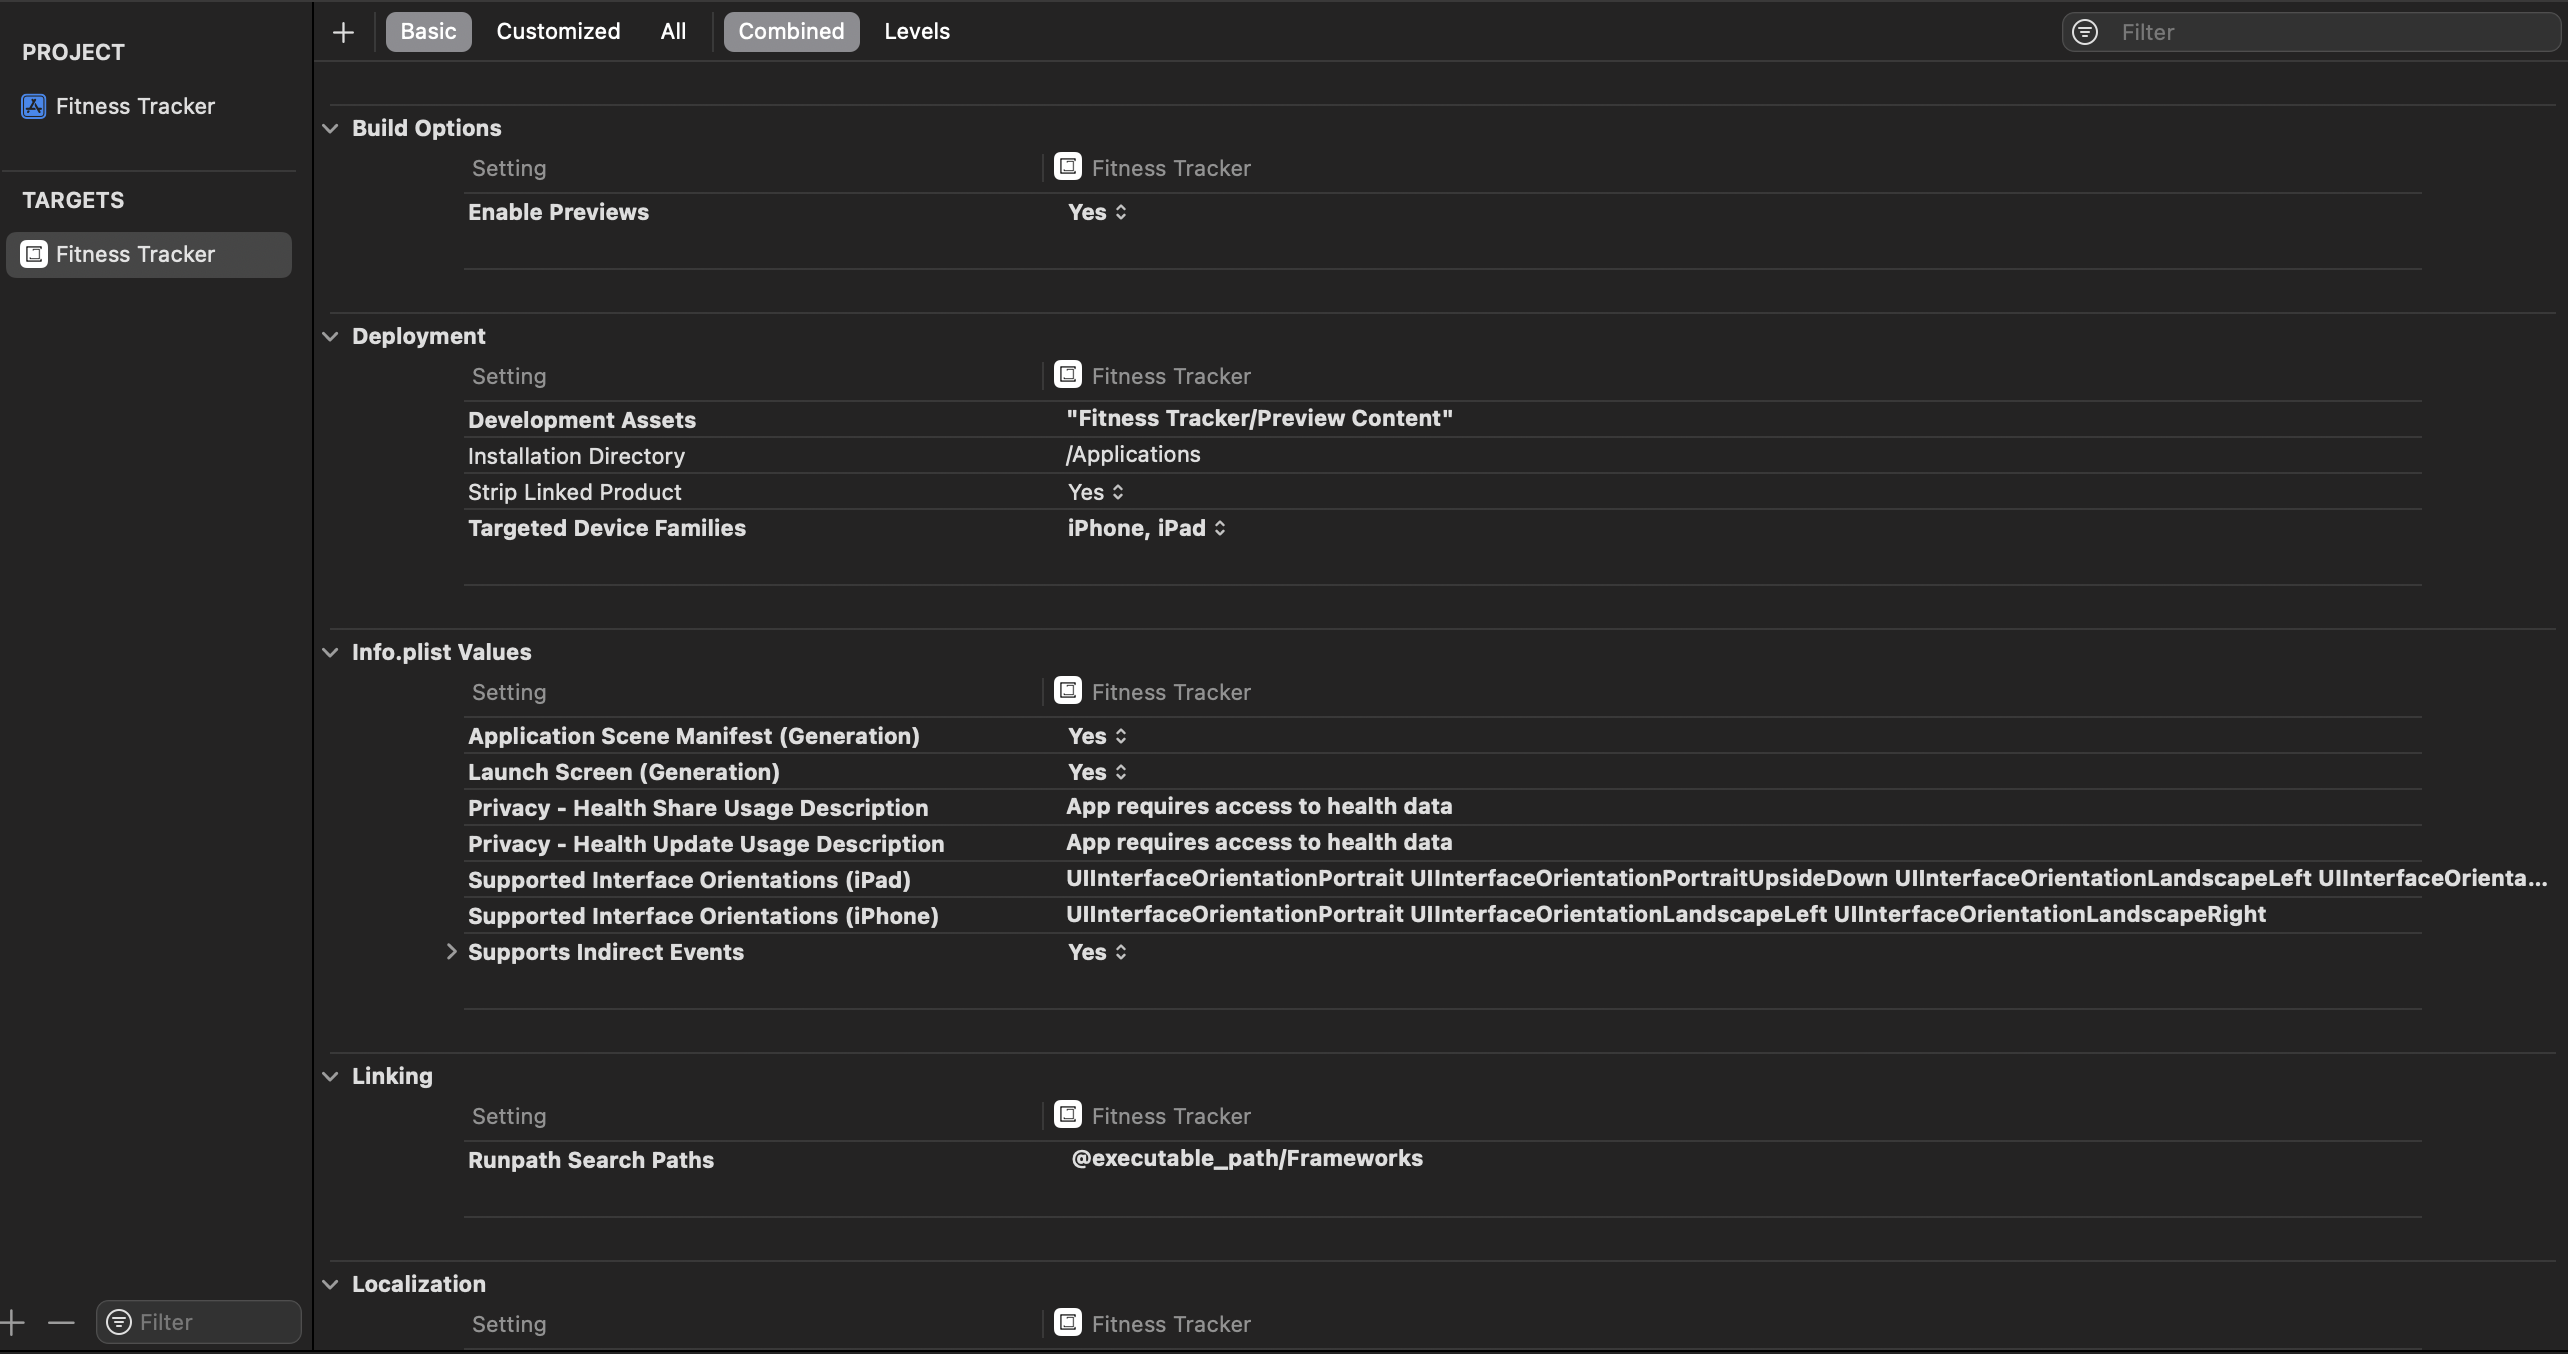Collapse the Build Options section
This screenshot has height=1354, width=2568.
point(330,128)
